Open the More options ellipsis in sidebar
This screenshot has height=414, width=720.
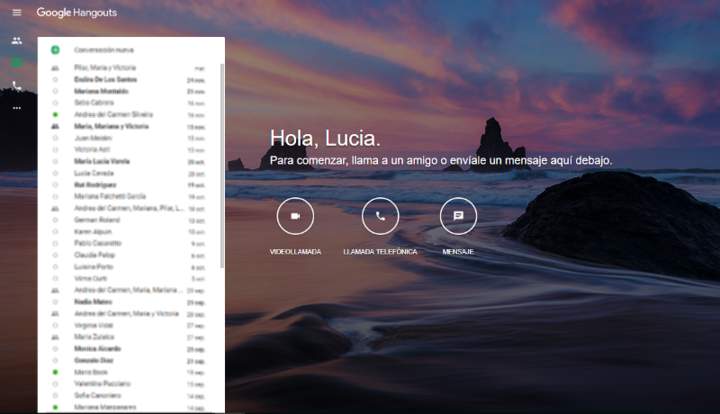tap(16, 107)
